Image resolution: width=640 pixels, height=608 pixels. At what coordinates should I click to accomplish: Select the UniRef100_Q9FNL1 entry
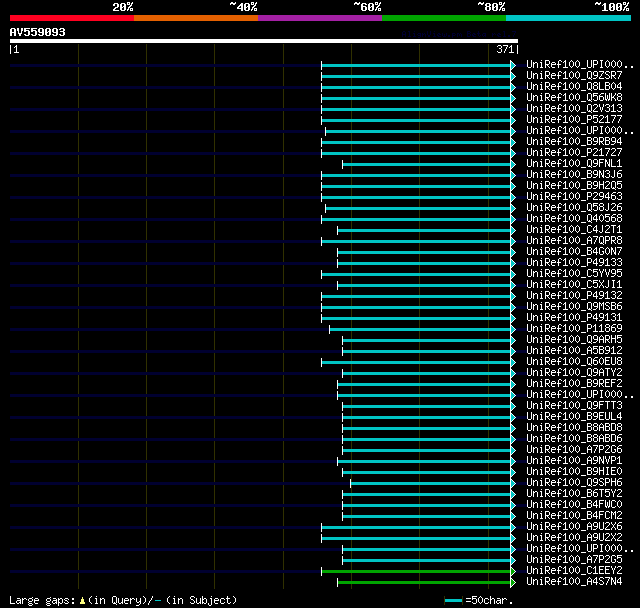point(574,164)
